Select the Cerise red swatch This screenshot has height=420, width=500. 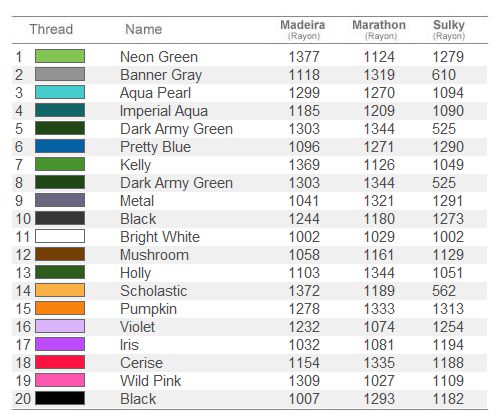click(60, 362)
